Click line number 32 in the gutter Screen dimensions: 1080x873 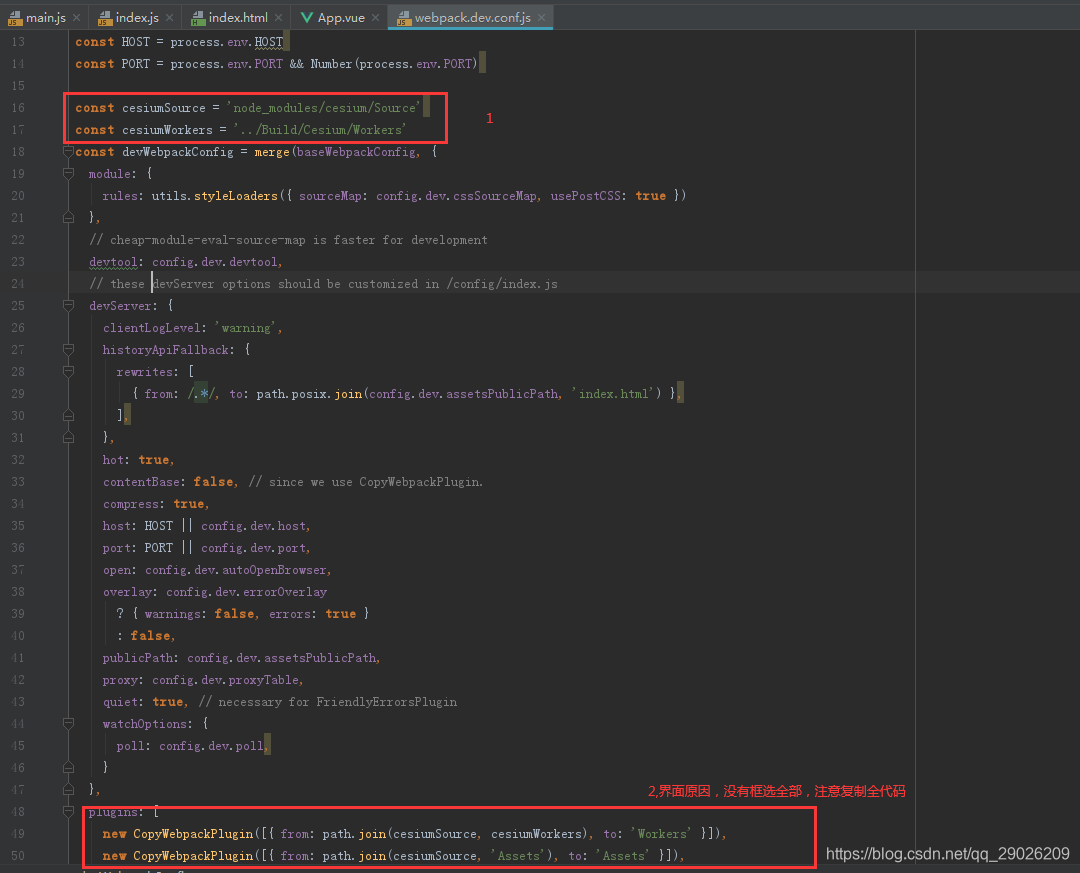coord(18,459)
